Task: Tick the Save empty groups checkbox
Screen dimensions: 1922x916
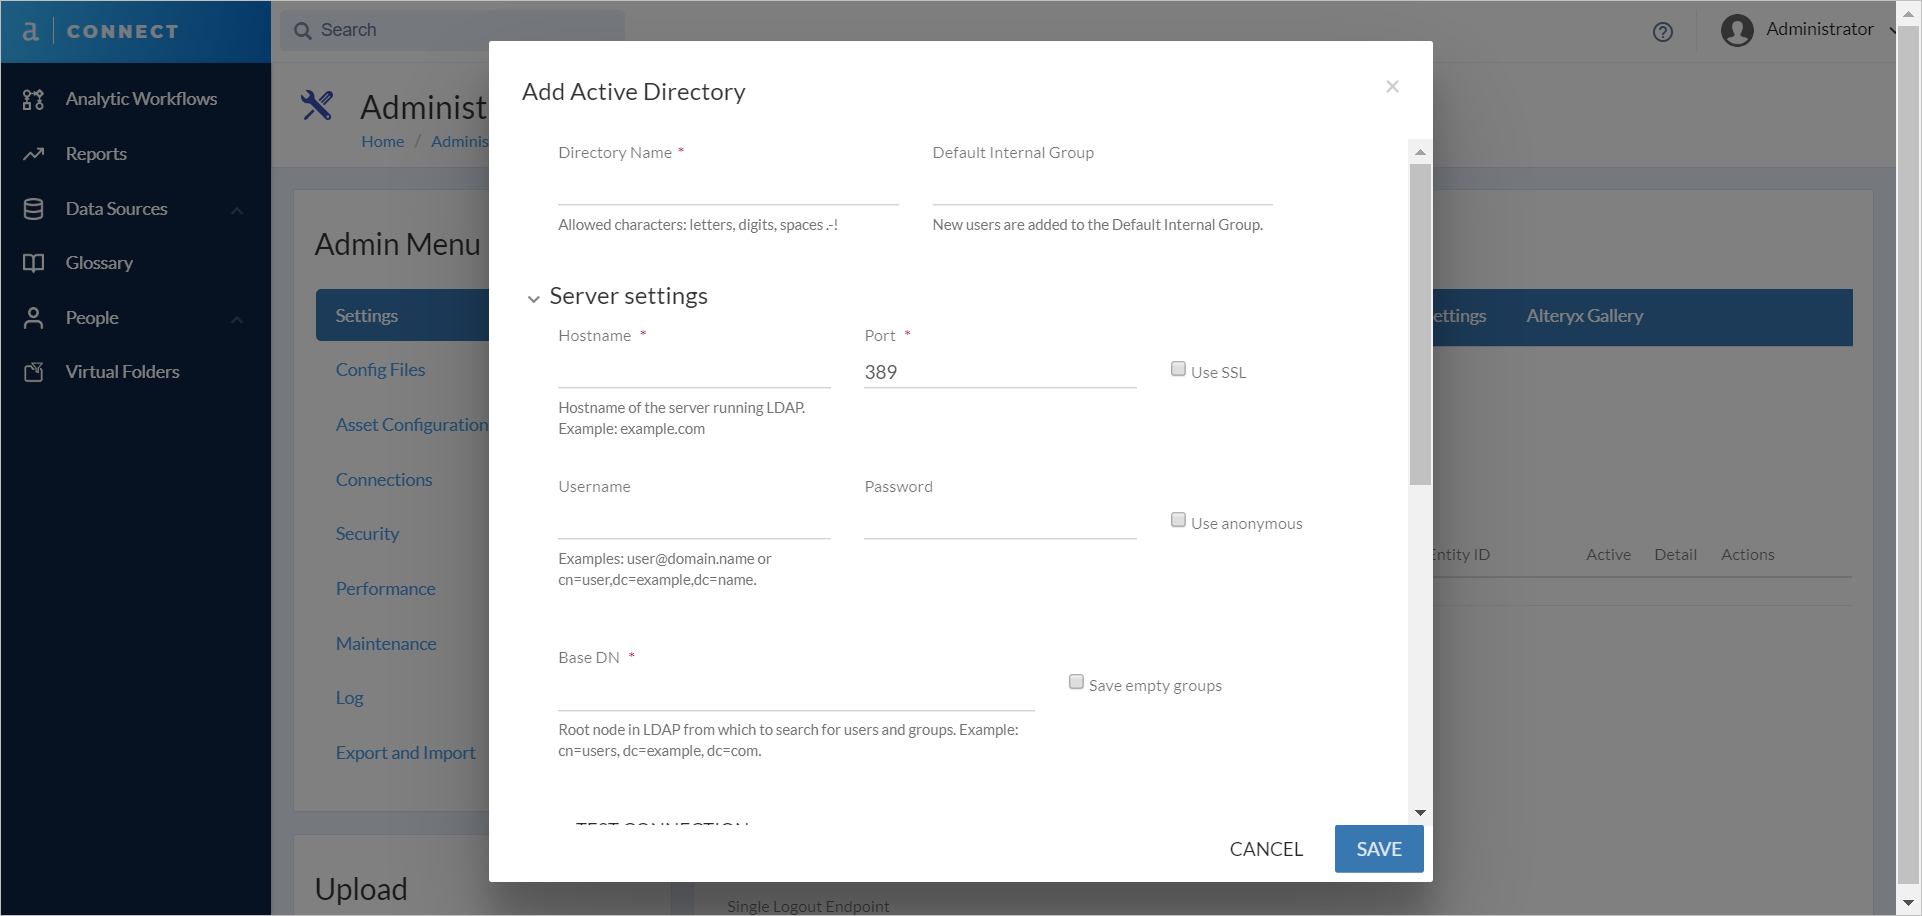Action: point(1076,682)
